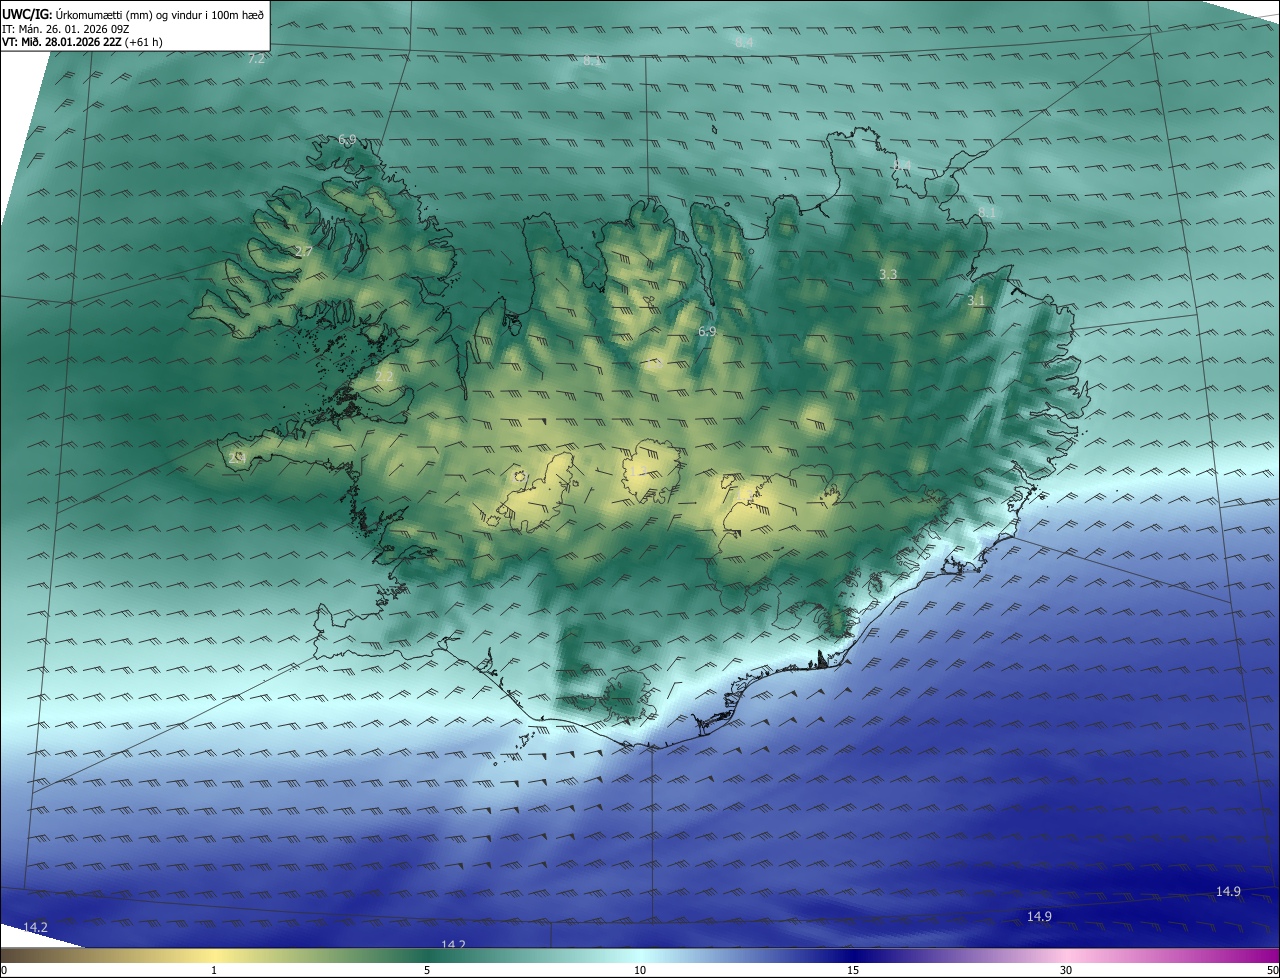This screenshot has height=978, width=1280.
Task: Pick the pink legend color above tick 30
Action: click(x=1066, y=955)
